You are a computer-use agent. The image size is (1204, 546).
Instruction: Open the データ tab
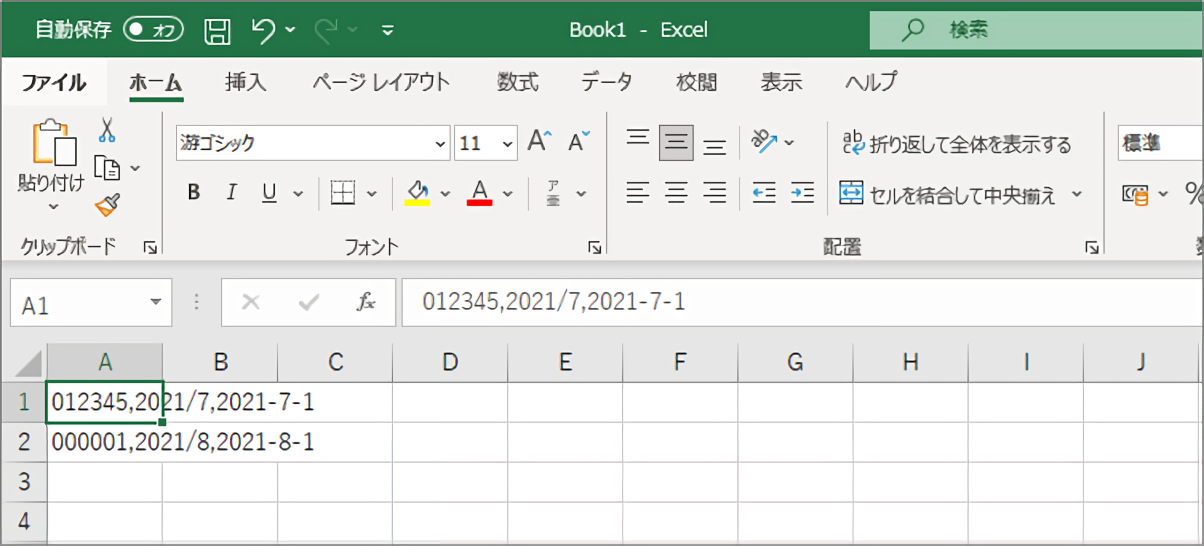pos(607,82)
